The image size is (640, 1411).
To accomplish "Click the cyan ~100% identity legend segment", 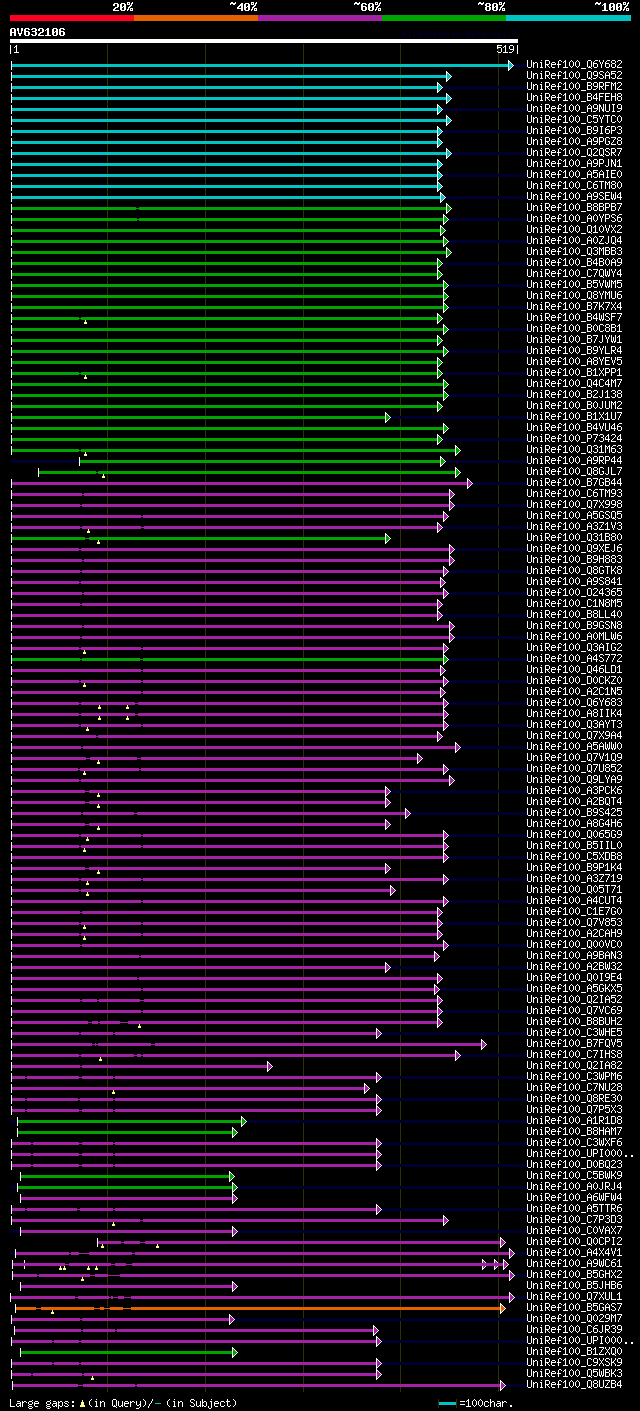I will click(568, 17).
